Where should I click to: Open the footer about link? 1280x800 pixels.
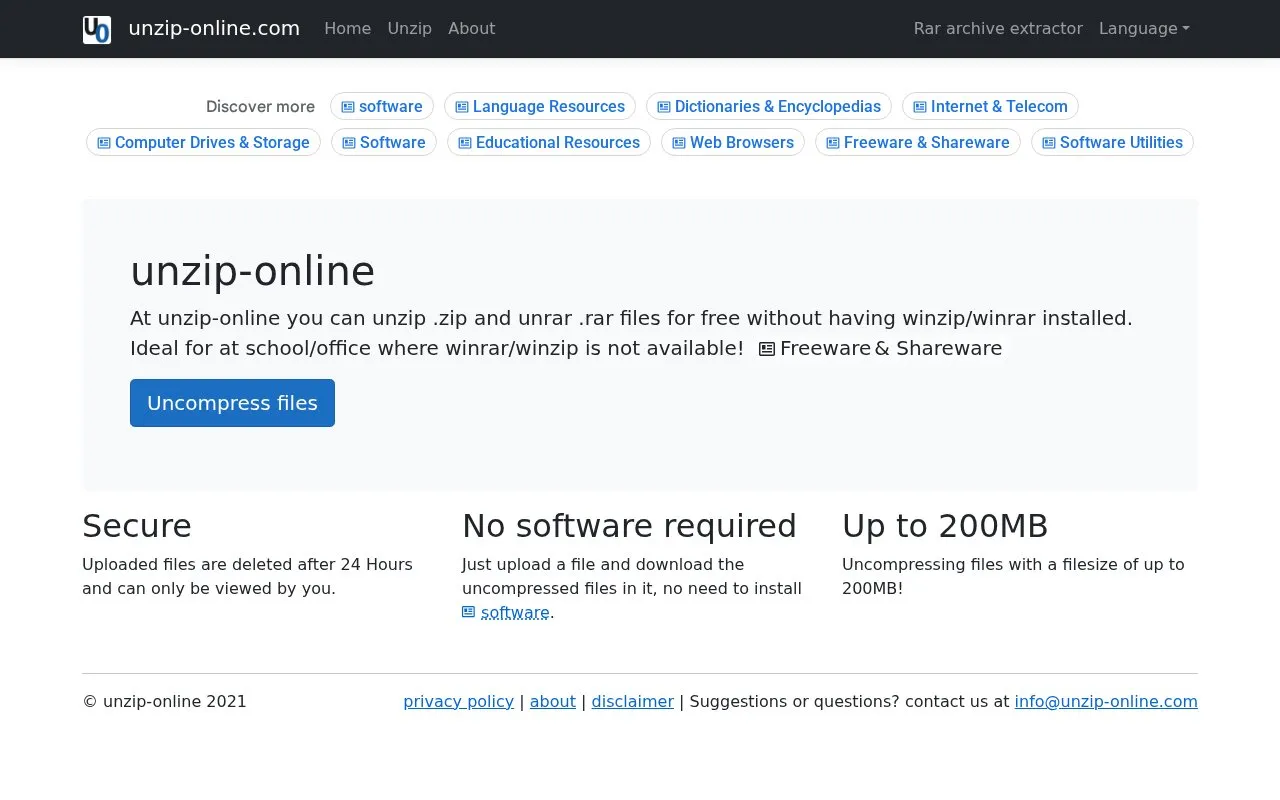[x=553, y=701]
